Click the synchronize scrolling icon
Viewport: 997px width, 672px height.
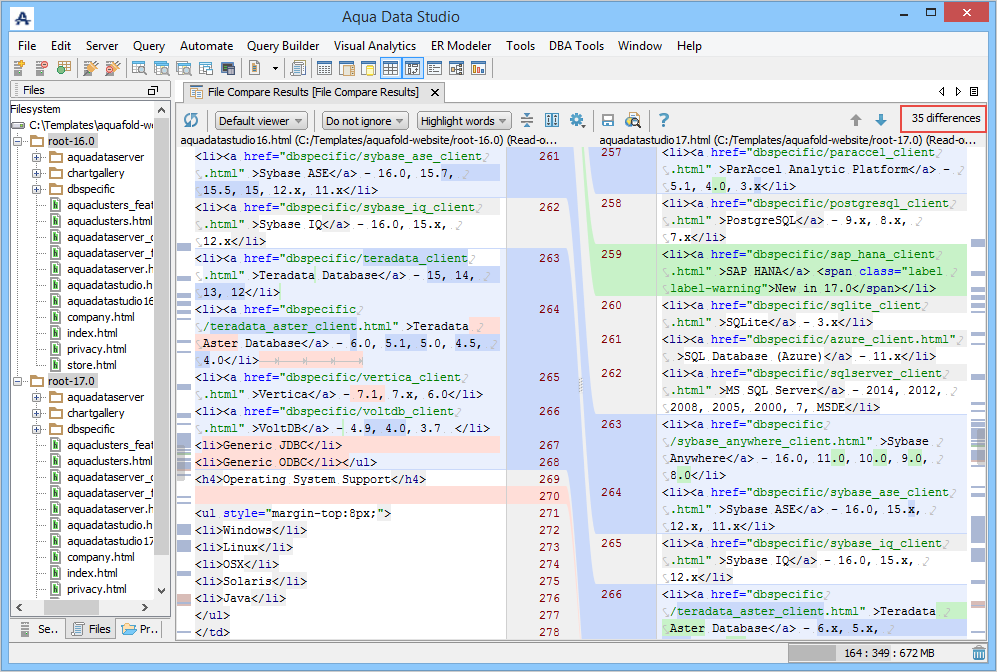pyautogui.click(x=528, y=121)
